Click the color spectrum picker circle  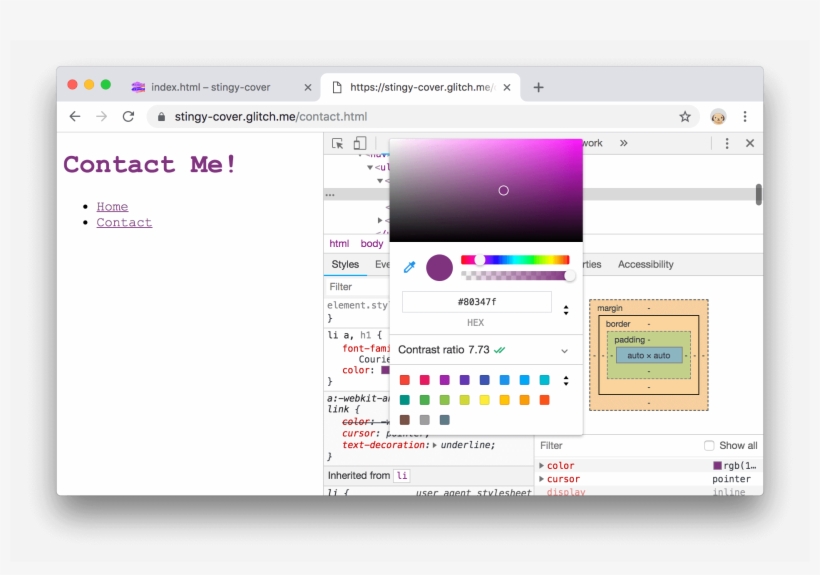tap(504, 191)
